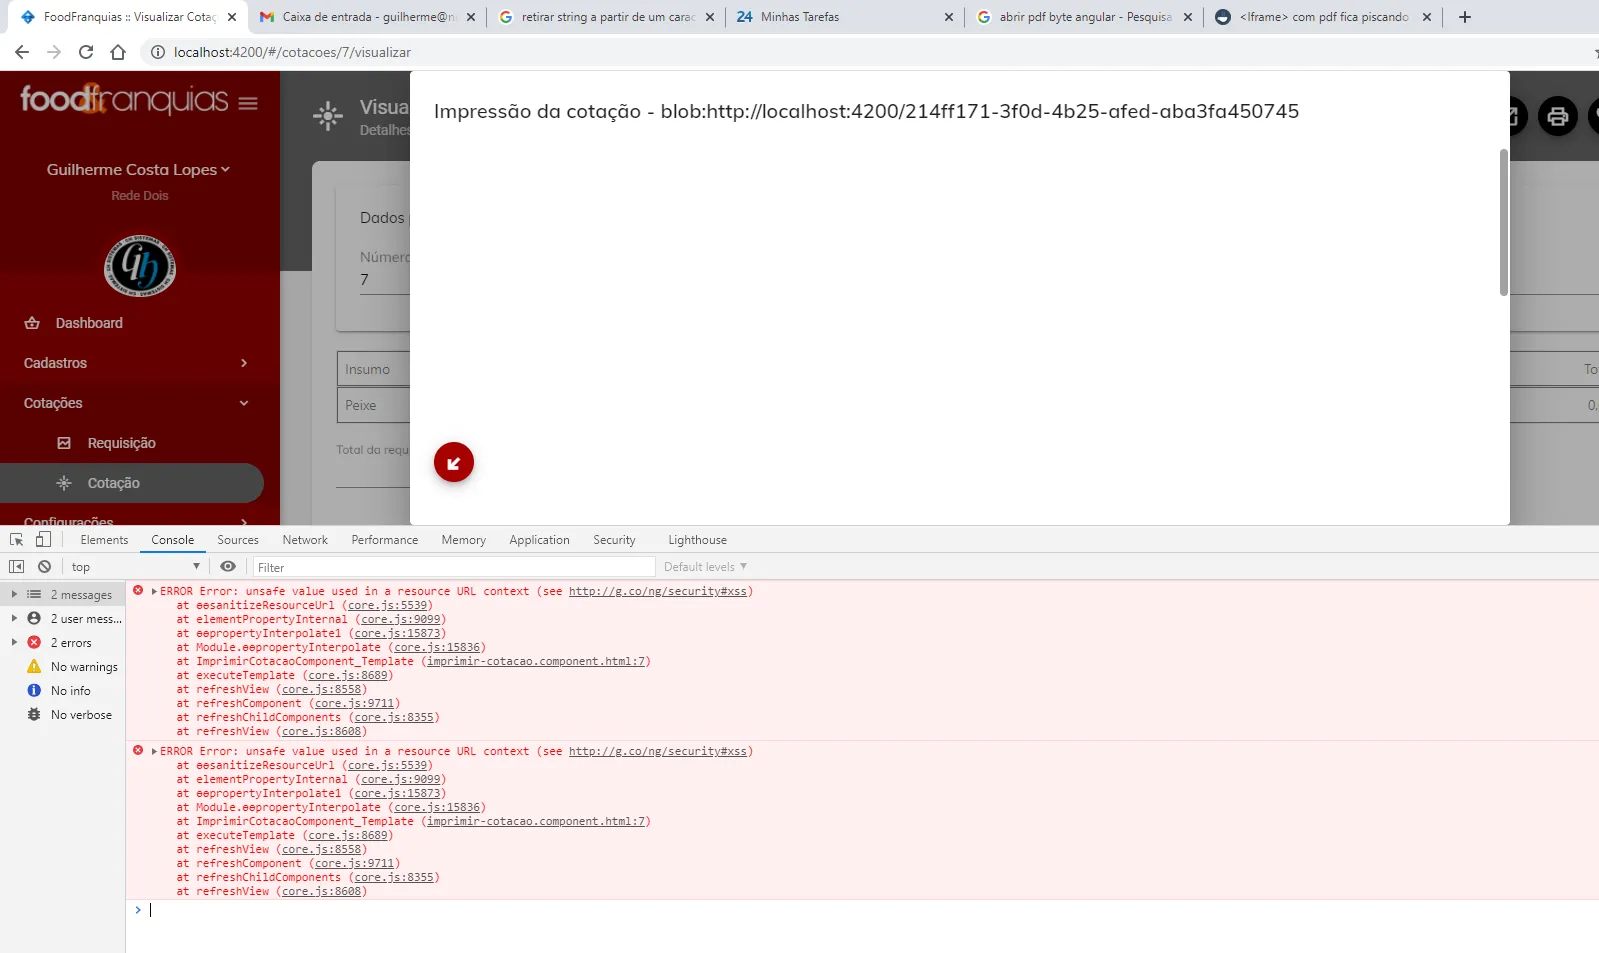The width and height of the screenshot is (1599, 953).
Task: Switch to the Network tab in DevTools
Action: tap(305, 540)
